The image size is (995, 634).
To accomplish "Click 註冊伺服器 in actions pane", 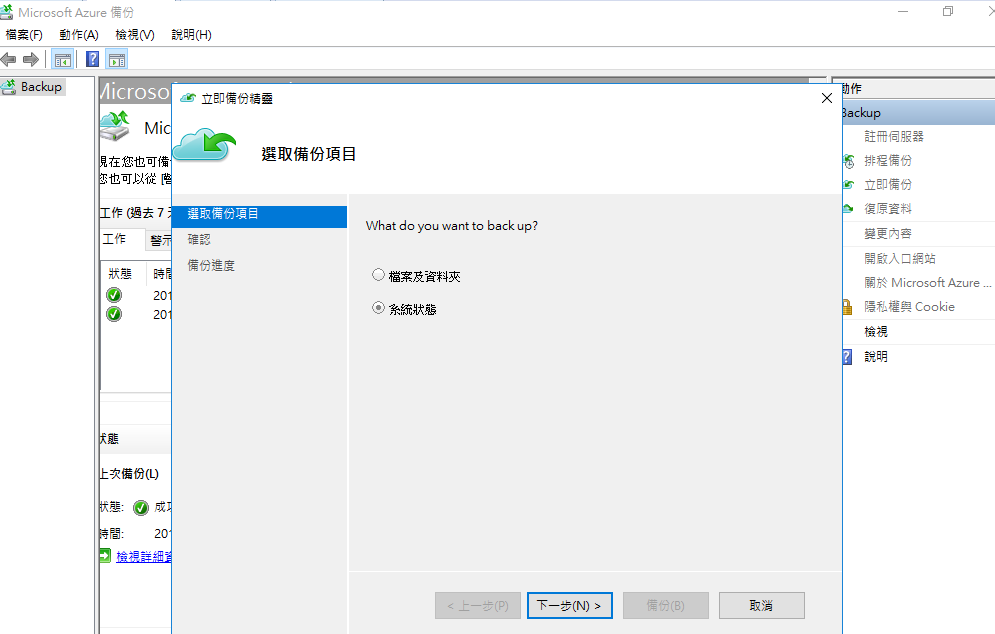I will (x=894, y=136).
